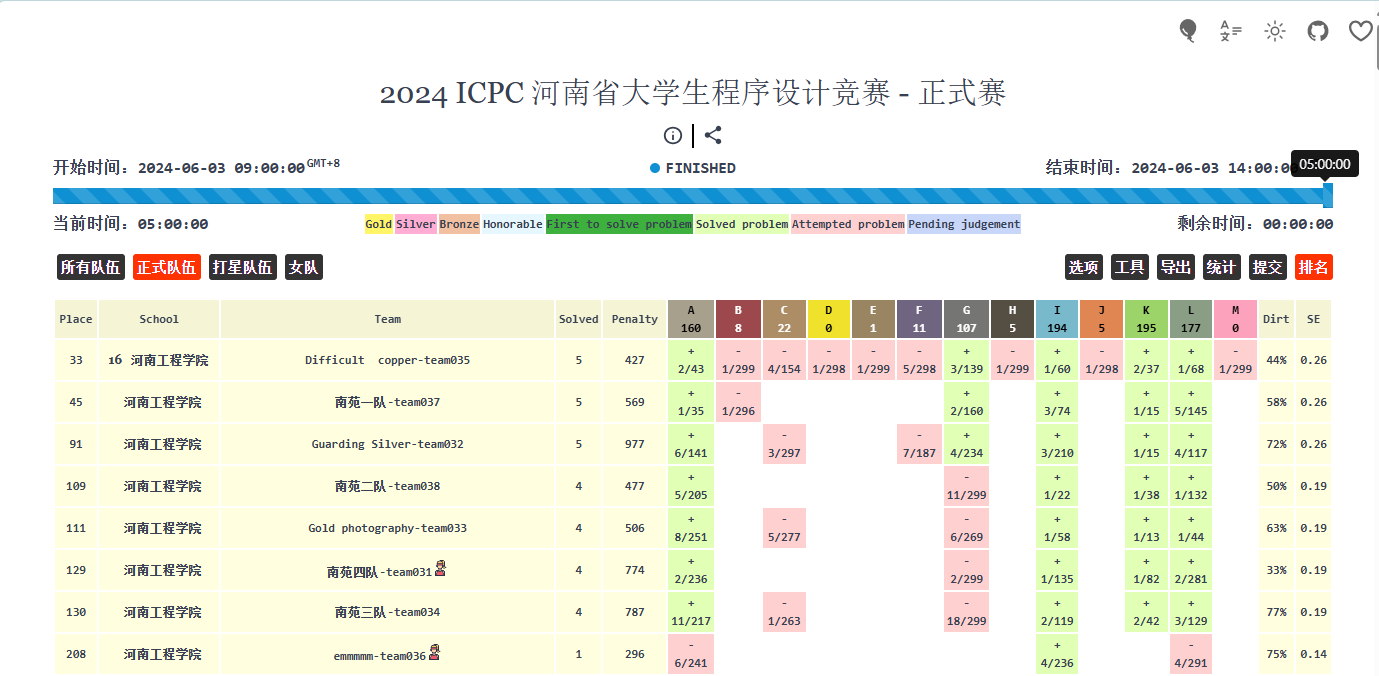The height and width of the screenshot is (676, 1379).
Task: Select the 女队 team filter
Action: tap(304, 267)
